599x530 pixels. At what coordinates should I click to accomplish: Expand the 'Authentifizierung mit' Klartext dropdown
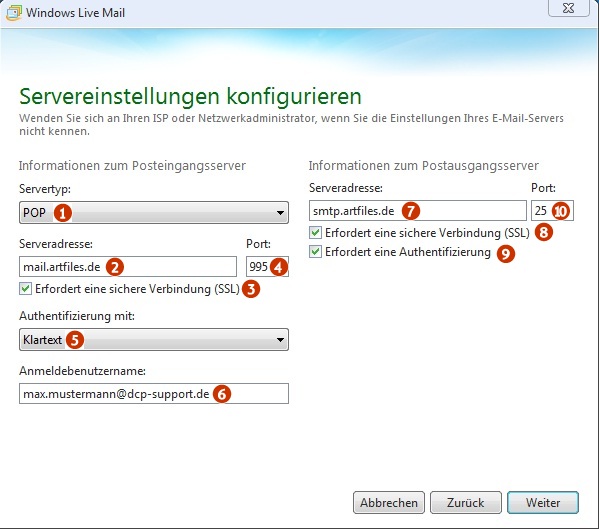154,340
